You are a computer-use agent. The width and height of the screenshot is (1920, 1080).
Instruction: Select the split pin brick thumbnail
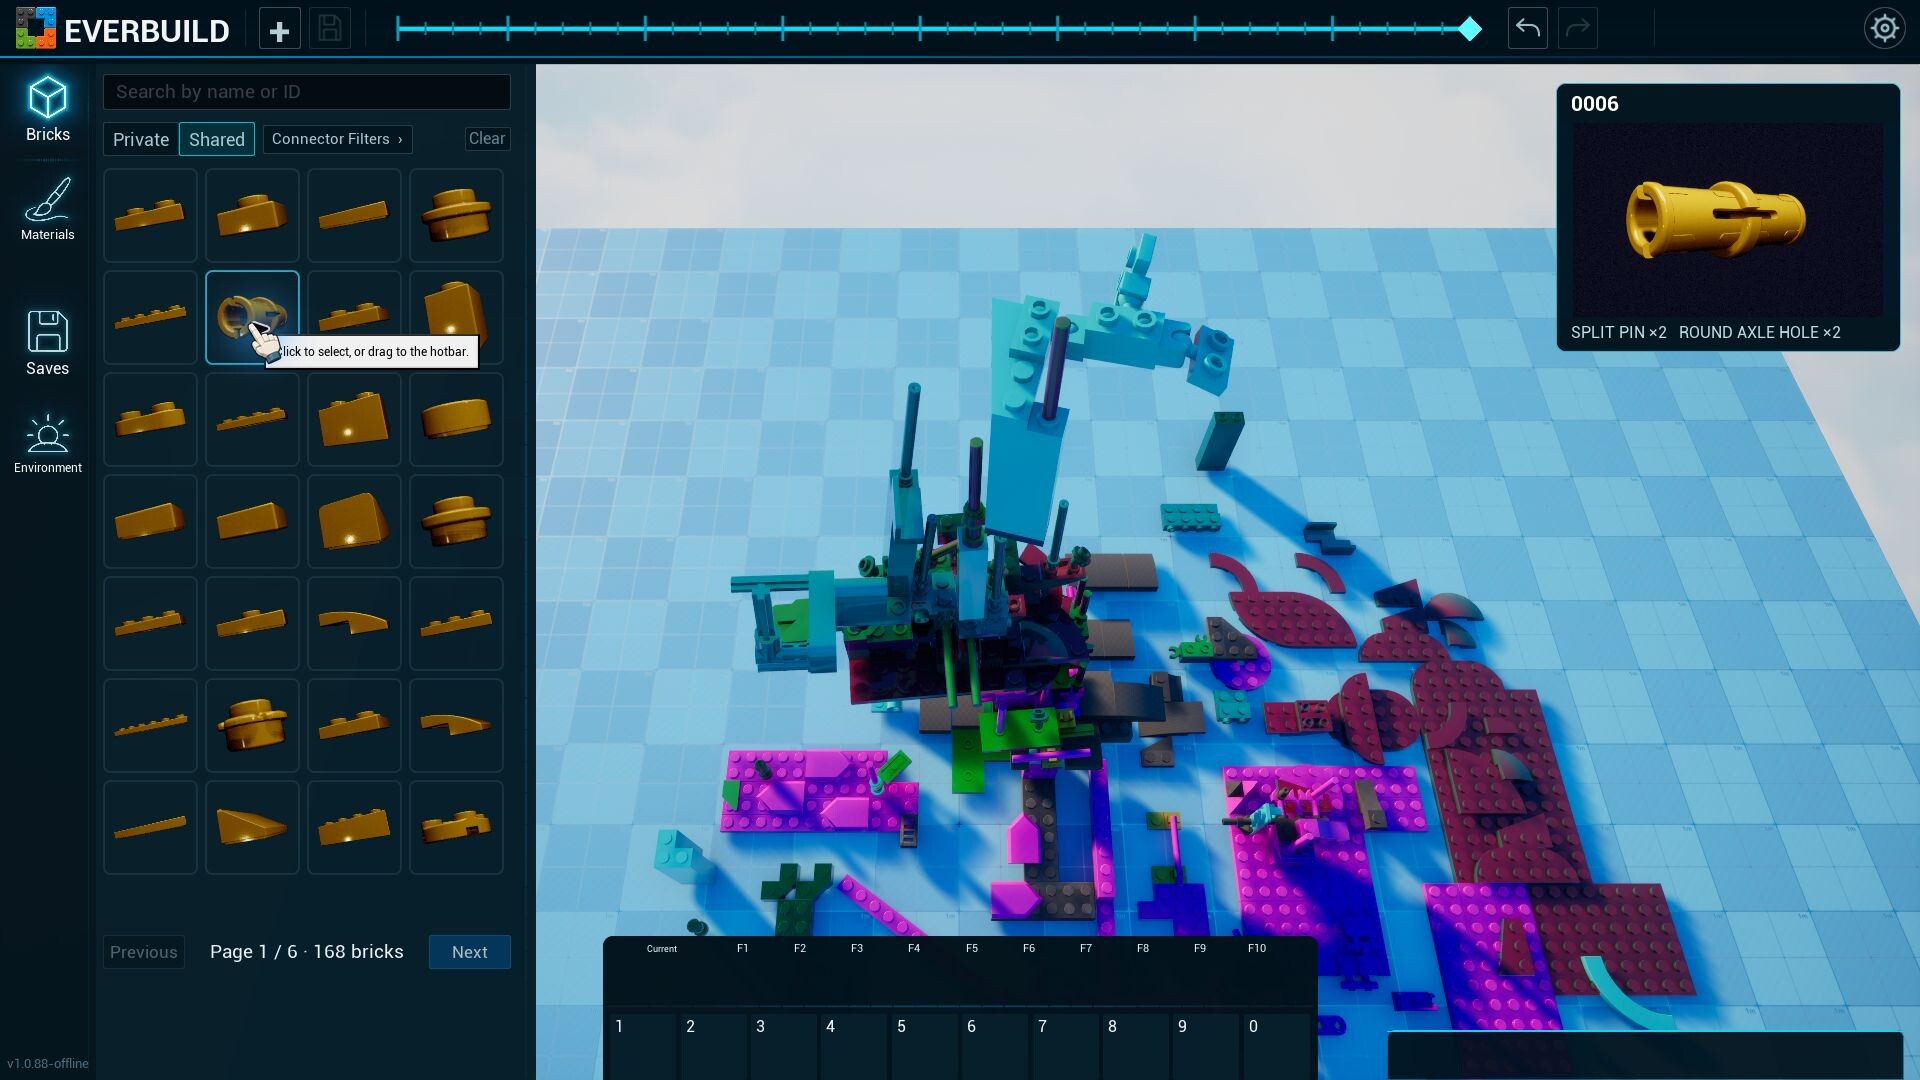[252, 317]
